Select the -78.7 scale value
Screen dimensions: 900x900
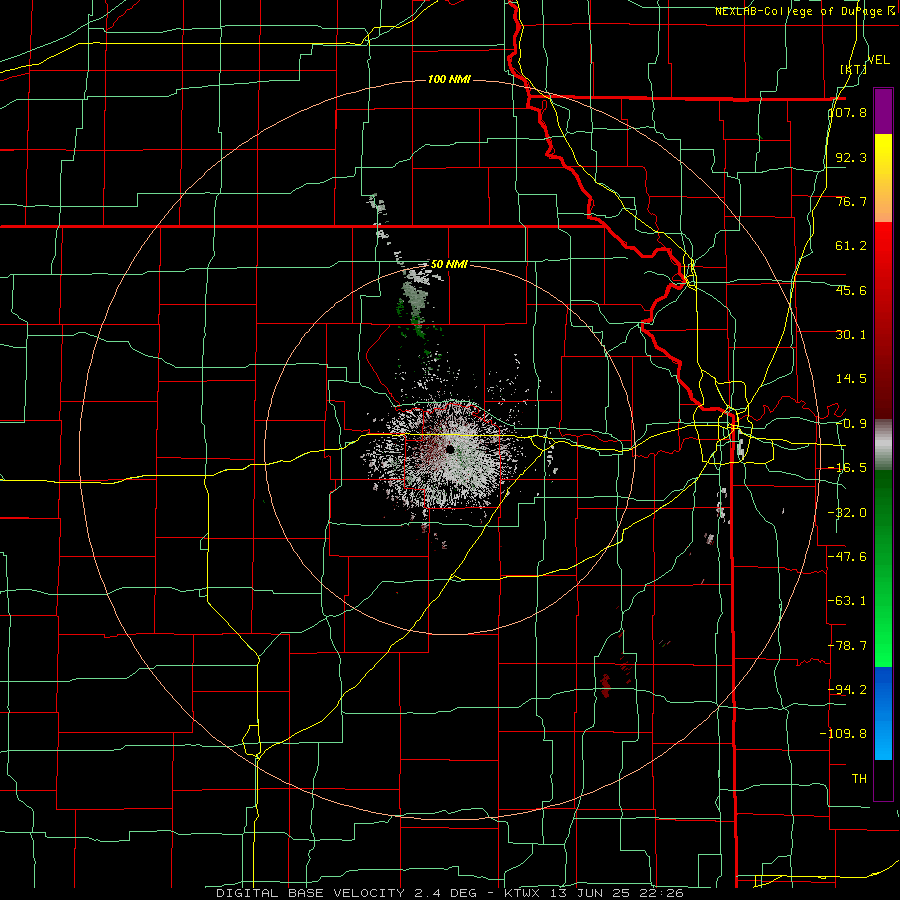click(x=847, y=646)
